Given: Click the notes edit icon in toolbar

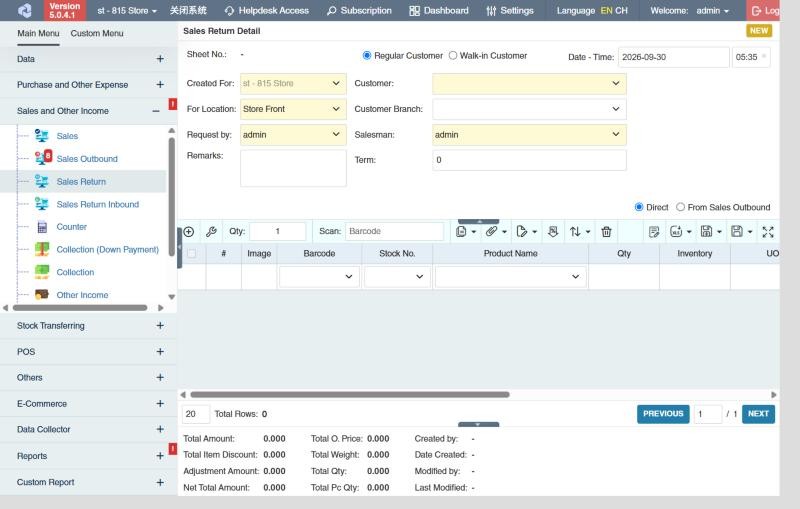Looking at the screenshot, I should coord(654,232).
